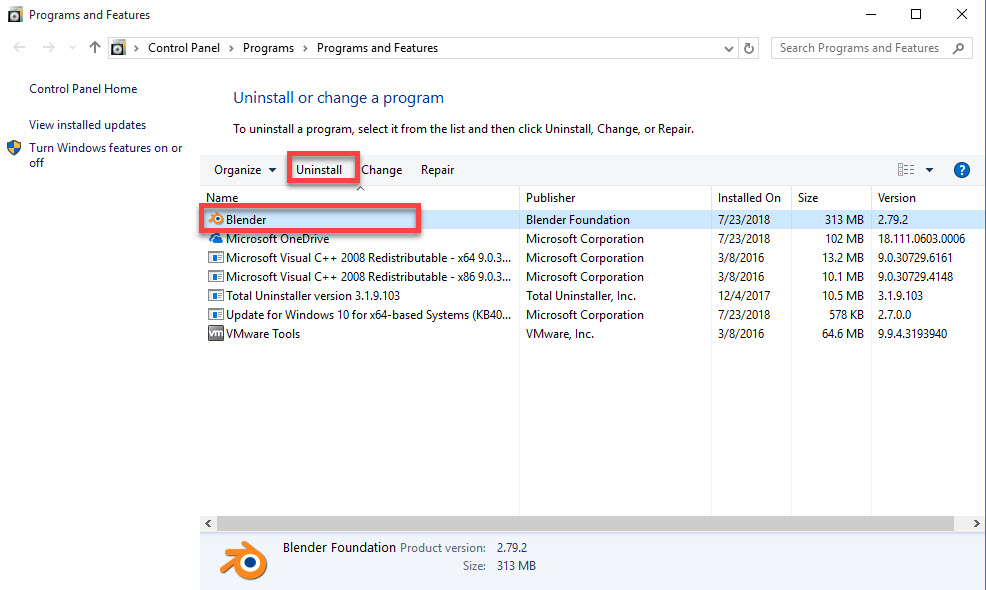This screenshot has width=986, height=590.
Task: Open the Organize dropdown menu
Action: (x=245, y=170)
